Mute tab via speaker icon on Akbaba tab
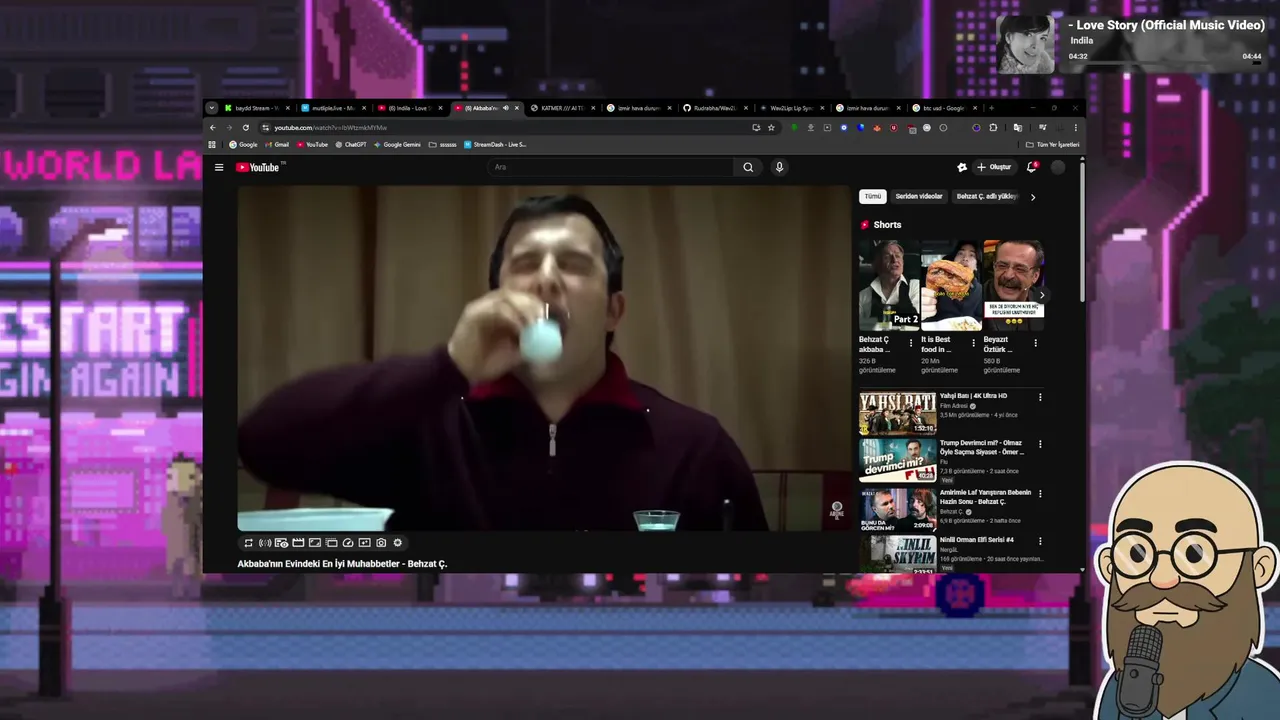Screen dimensions: 1280x720 click(506, 108)
